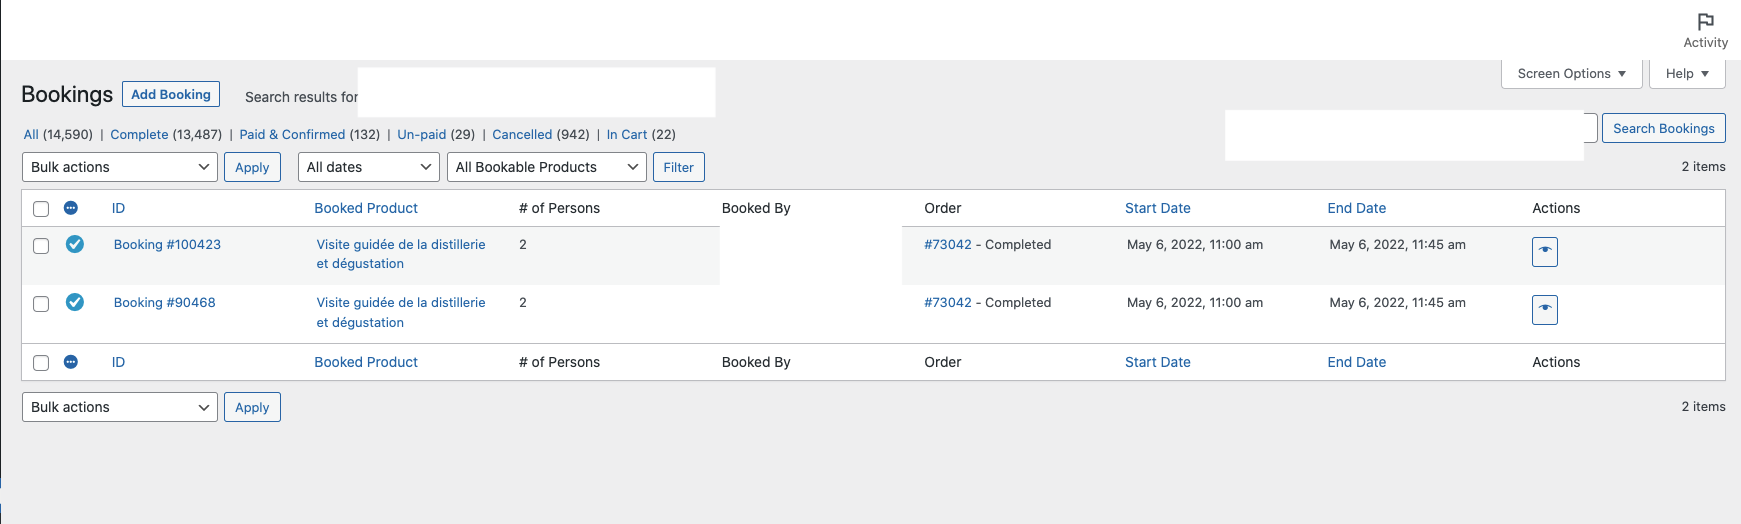The height and width of the screenshot is (524, 1741).
Task: Click view eye icon for Booking #100423
Action: click(1545, 251)
